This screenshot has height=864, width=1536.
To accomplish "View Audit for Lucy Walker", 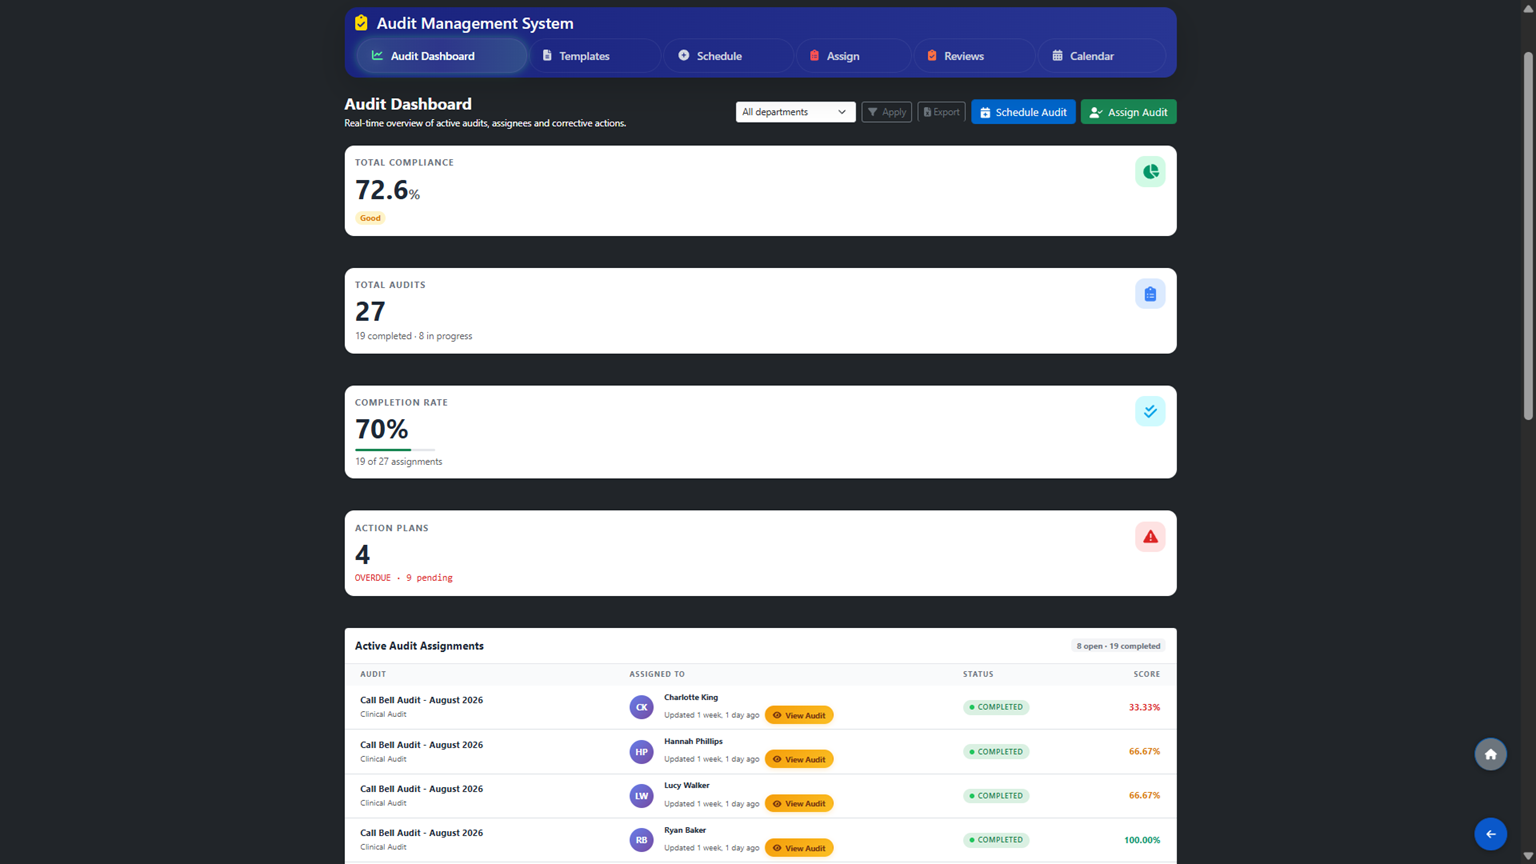I will pyautogui.click(x=799, y=803).
